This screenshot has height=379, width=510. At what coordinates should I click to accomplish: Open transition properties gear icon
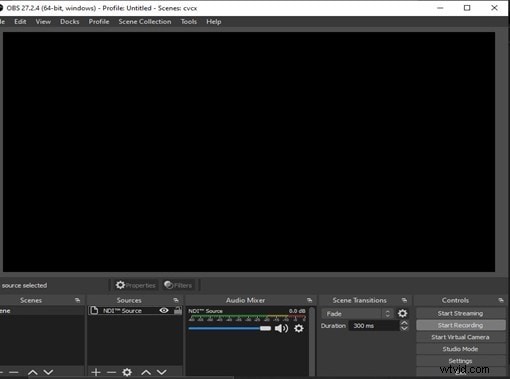click(x=402, y=314)
